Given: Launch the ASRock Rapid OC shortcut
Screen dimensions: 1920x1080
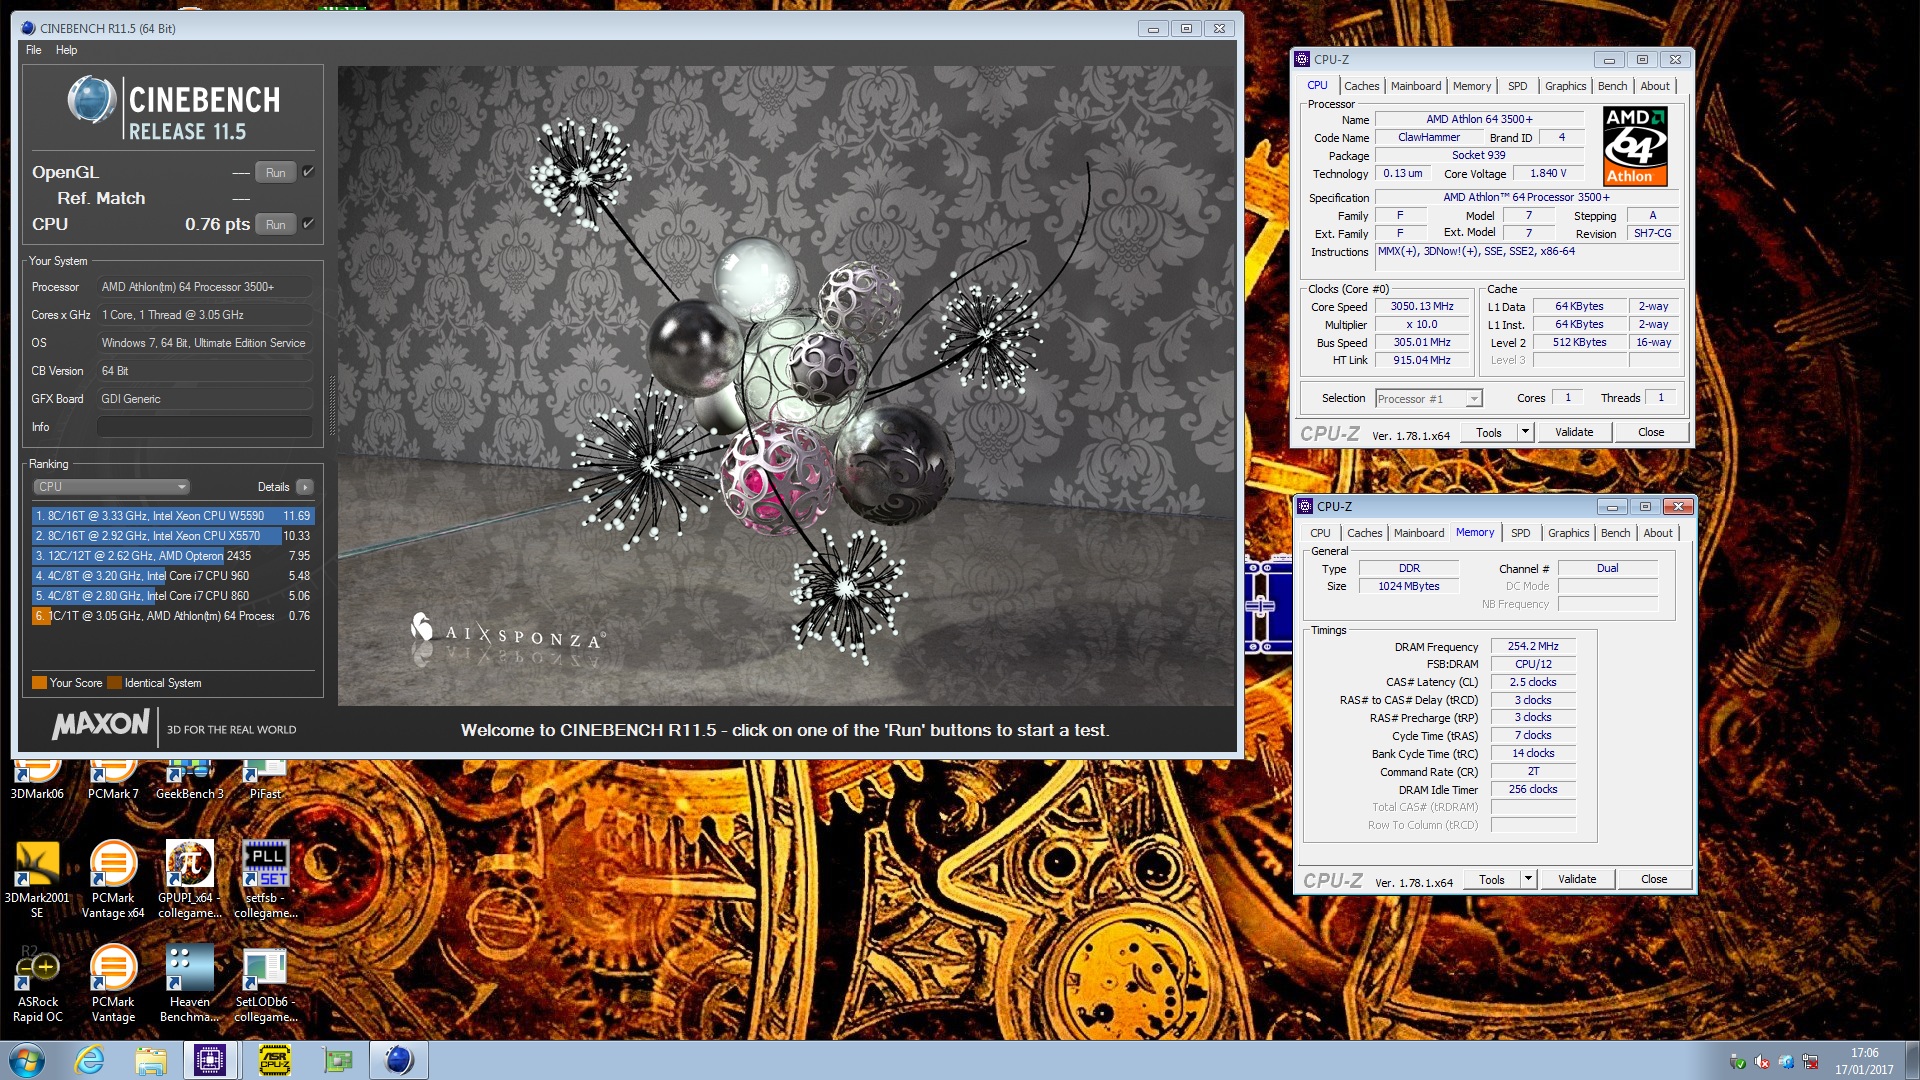Looking at the screenshot, I should 37,983.
